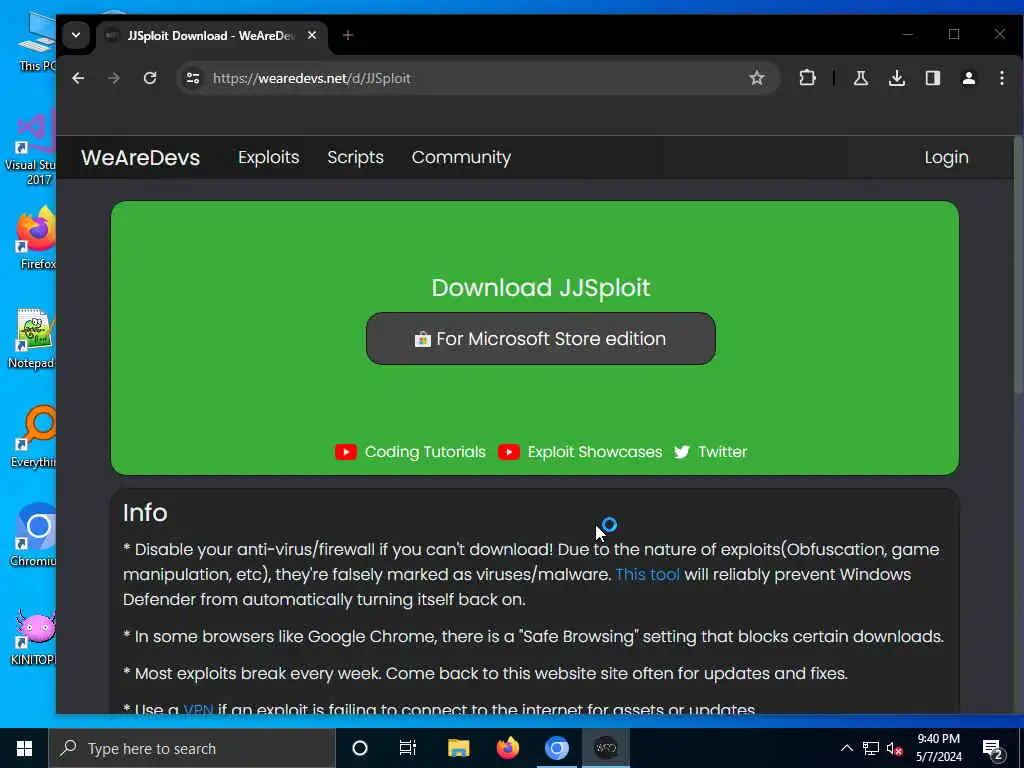This screenshot has height=768, width=1024.
Task: Open the Exploits menu item
Action: point(268,157)
